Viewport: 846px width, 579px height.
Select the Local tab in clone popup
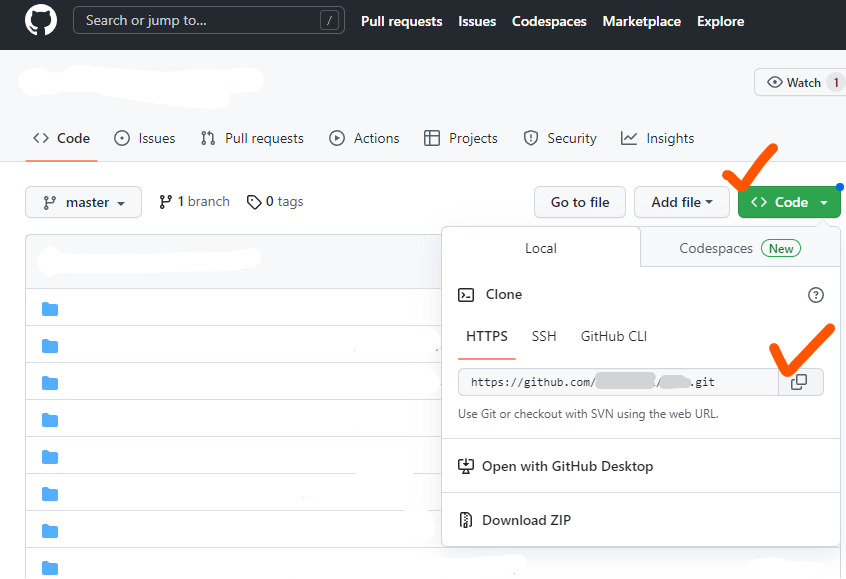[541, 248]
